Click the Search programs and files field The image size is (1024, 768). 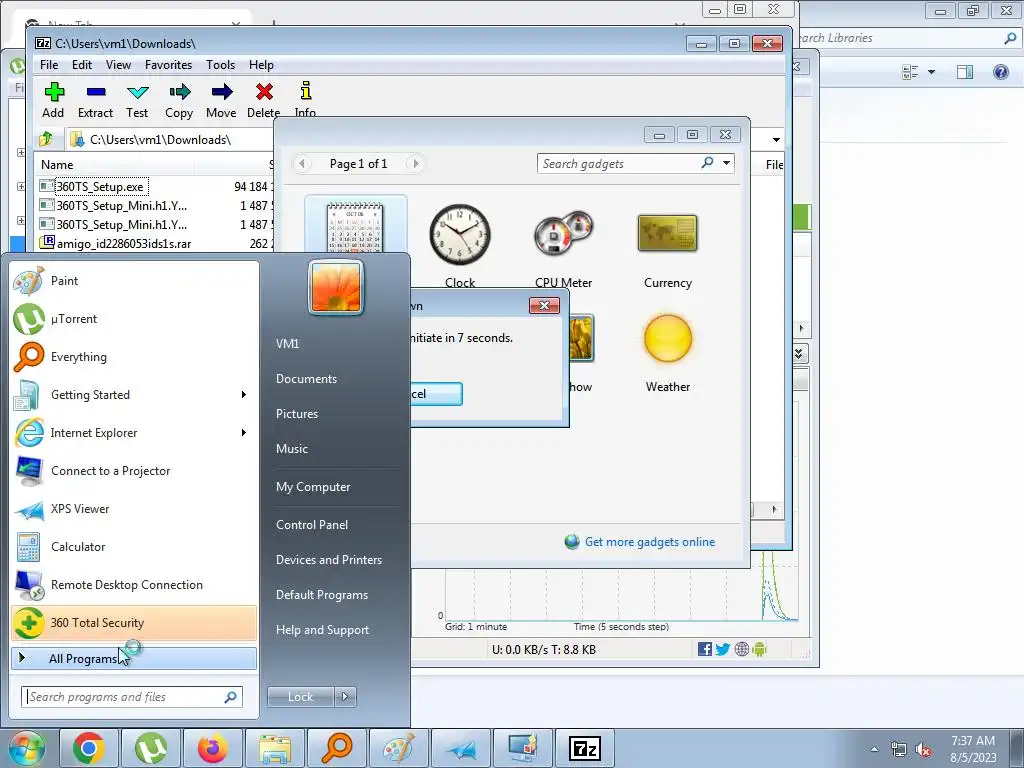pos(132,697)
